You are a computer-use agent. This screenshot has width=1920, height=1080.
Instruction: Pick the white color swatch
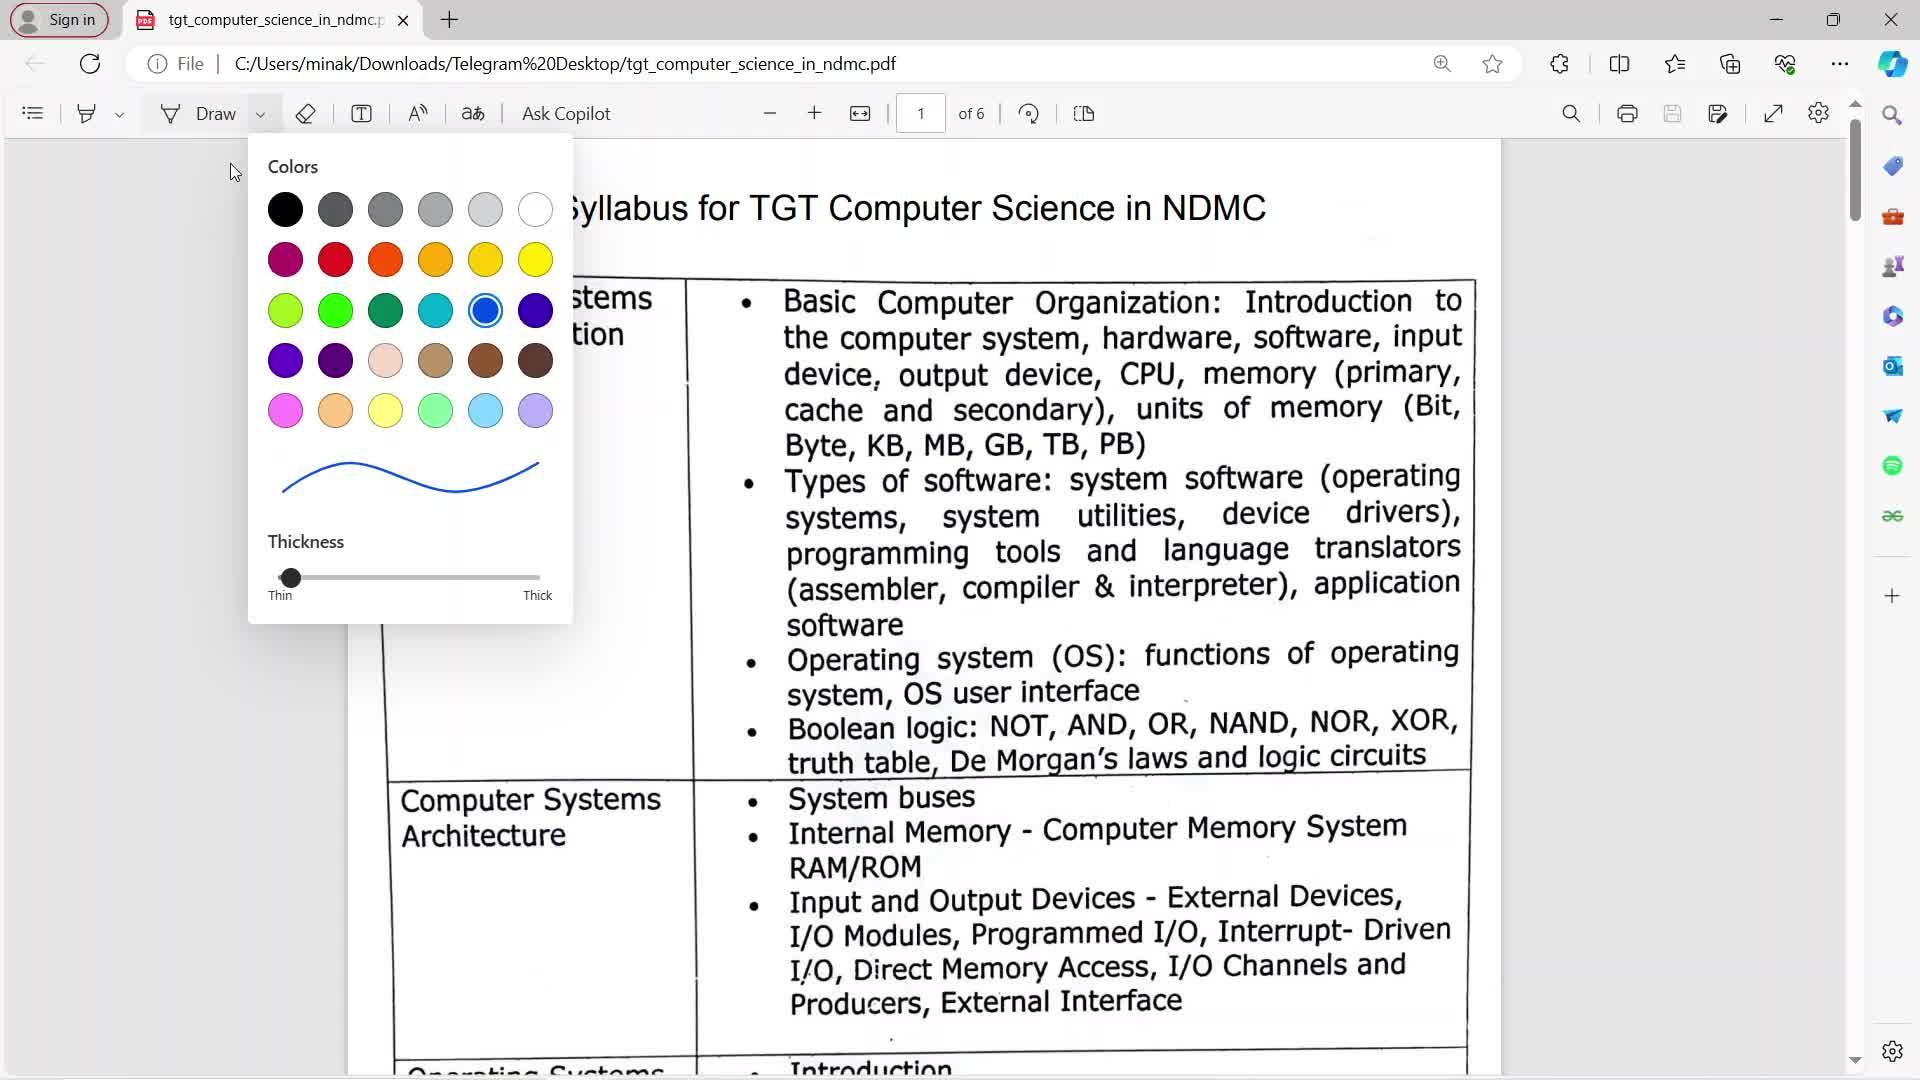535,210
